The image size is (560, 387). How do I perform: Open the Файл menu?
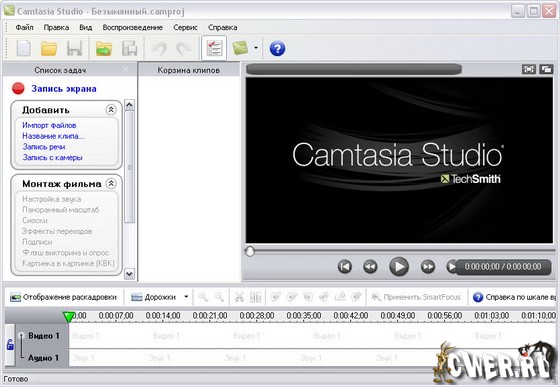24,27
